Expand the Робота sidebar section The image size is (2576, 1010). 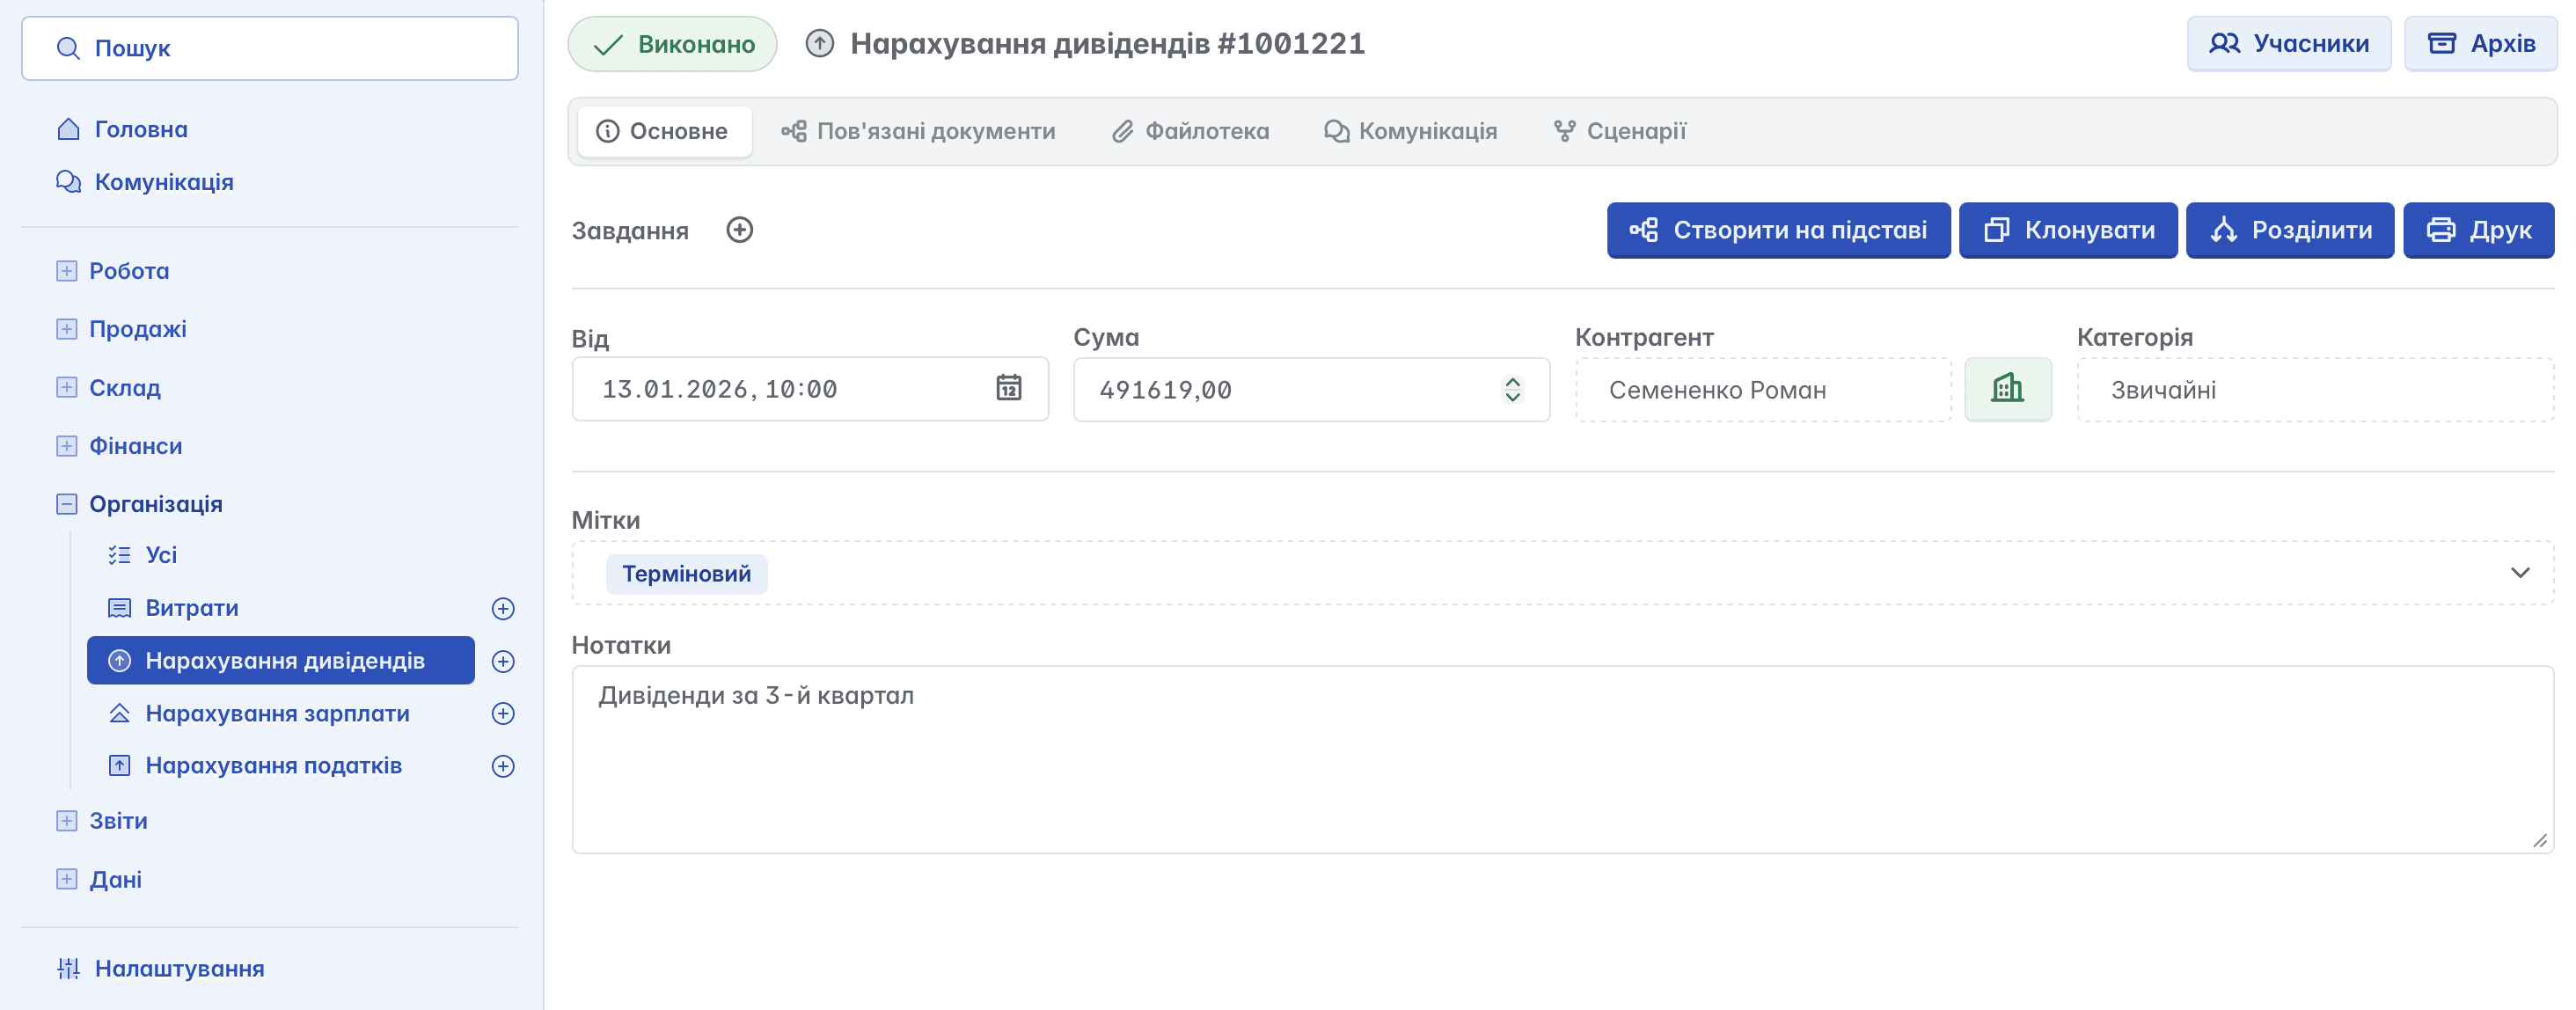click(67, 271)
